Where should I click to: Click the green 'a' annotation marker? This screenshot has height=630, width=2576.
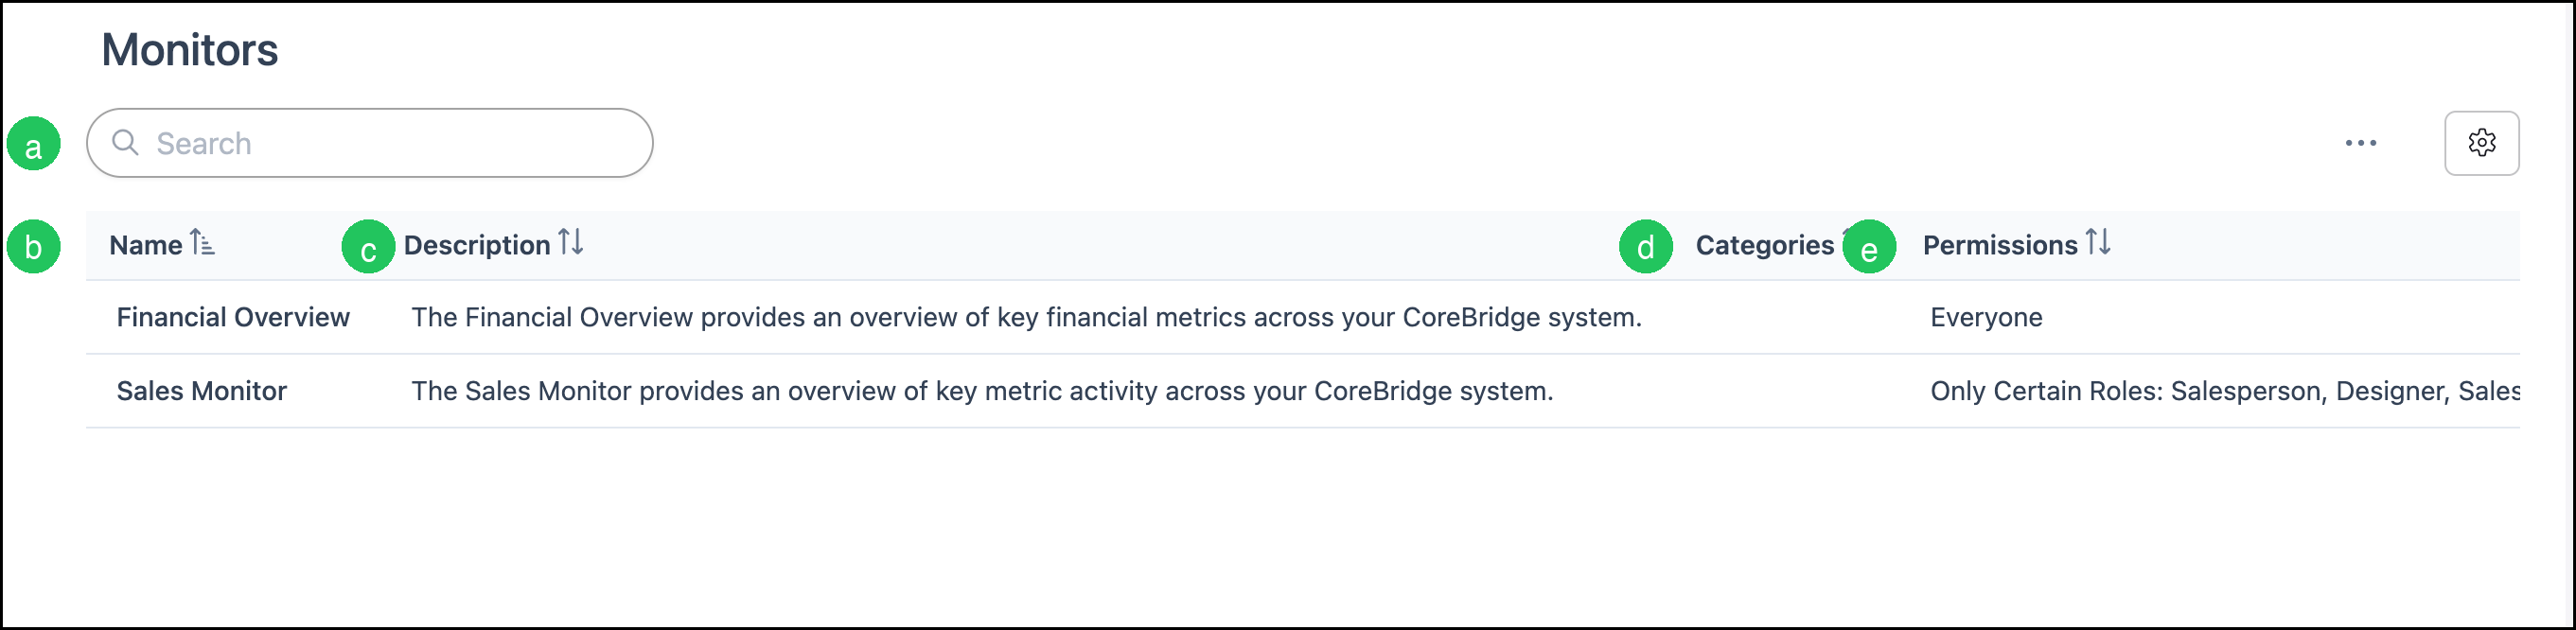point(34,144)
